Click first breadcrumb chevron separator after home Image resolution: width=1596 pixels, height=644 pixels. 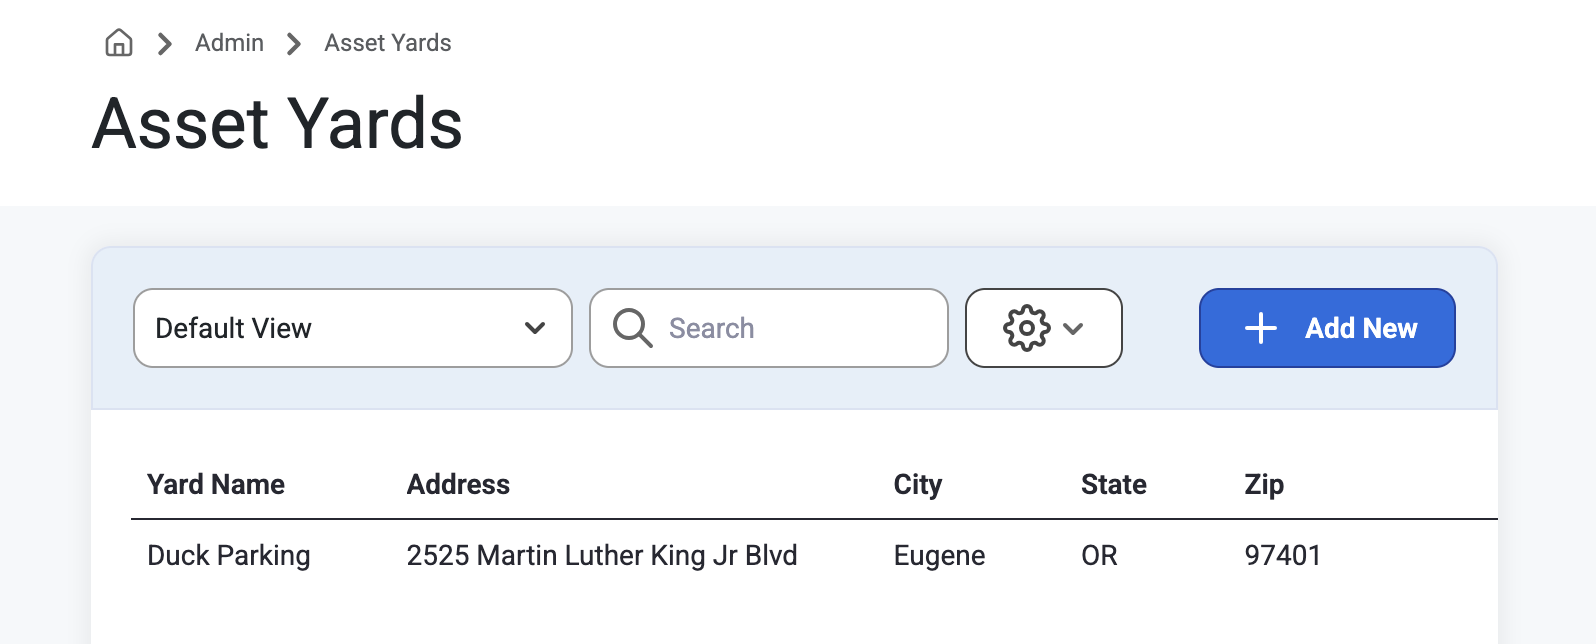coord(165,44)
